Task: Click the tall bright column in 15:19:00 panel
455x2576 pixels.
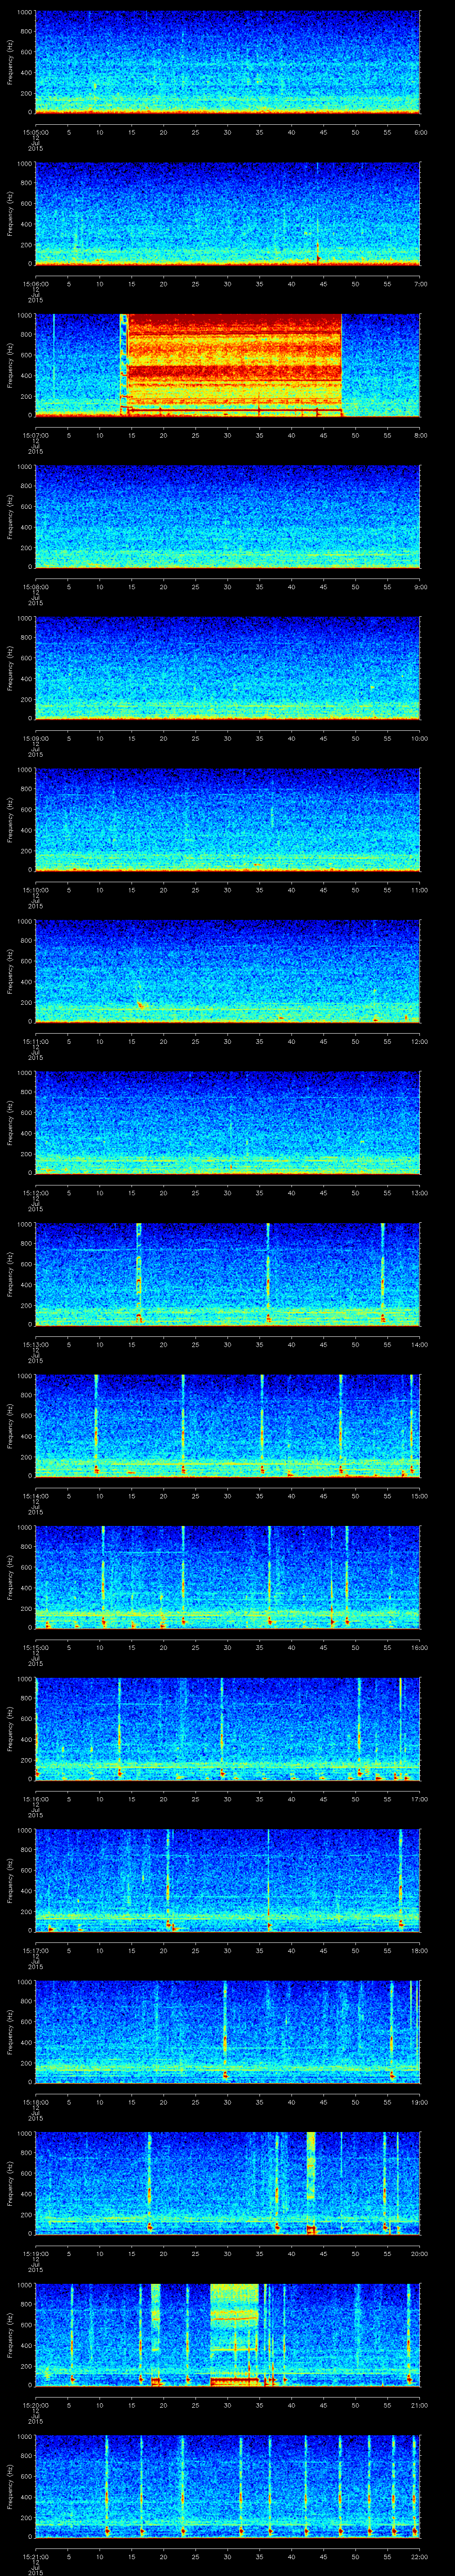Action: coord(311,2184)
